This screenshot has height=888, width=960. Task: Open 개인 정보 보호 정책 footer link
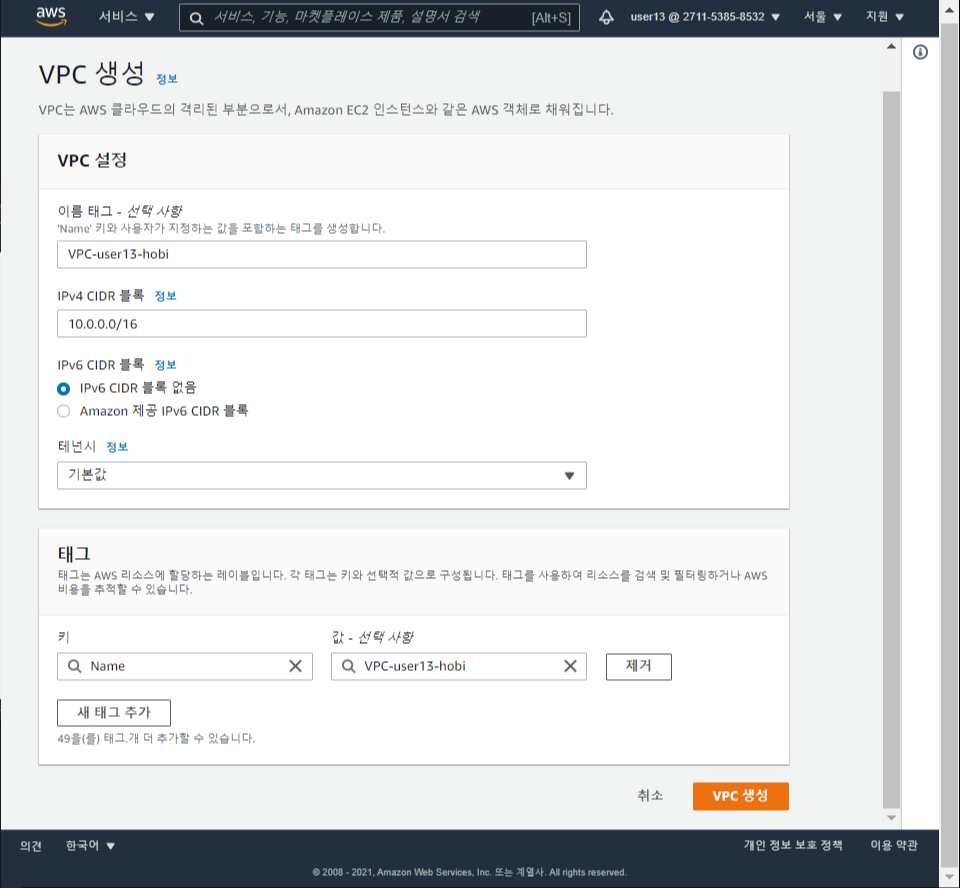click(x=793, y=845)
